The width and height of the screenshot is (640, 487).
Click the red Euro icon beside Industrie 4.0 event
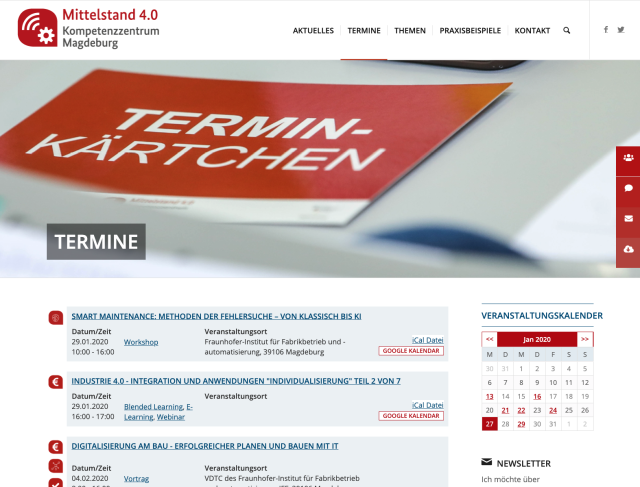pyautogui.click(x=56, y=382)
